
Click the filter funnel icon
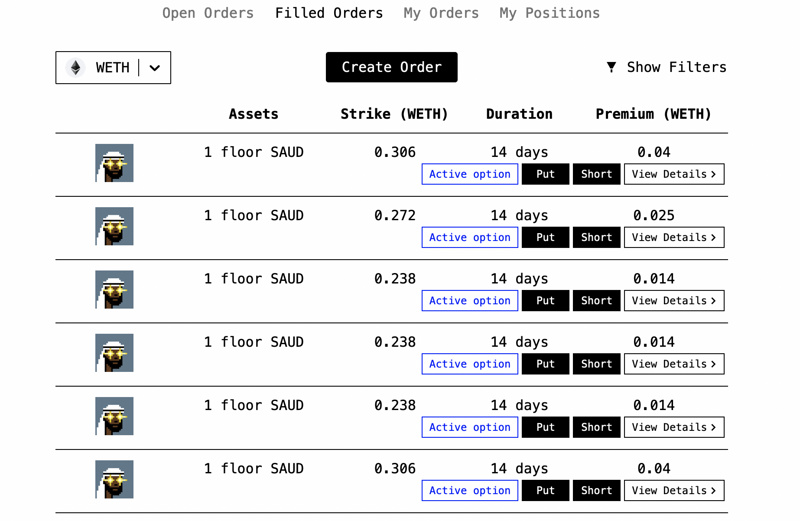[x=611, y=67]
